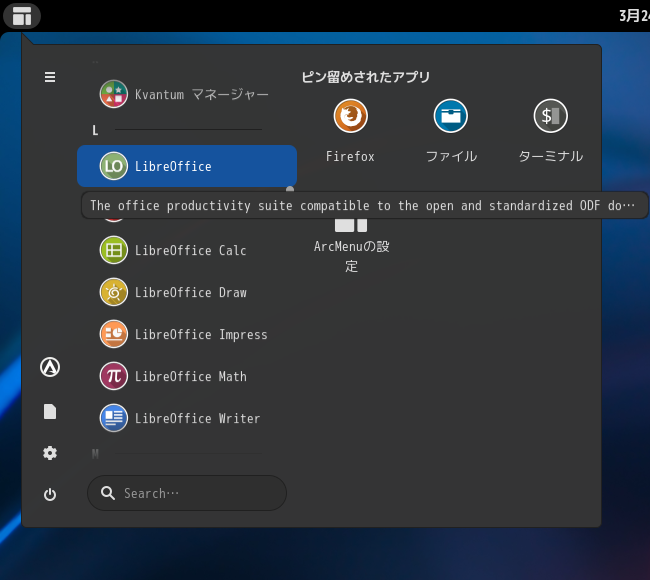Click the L section header in the app list
The height and width of the screenshot is (580, 650).
(x=95, y=131)
